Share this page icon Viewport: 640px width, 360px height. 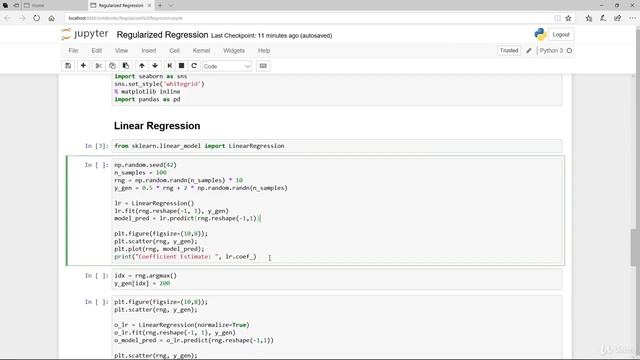point(618,18)
